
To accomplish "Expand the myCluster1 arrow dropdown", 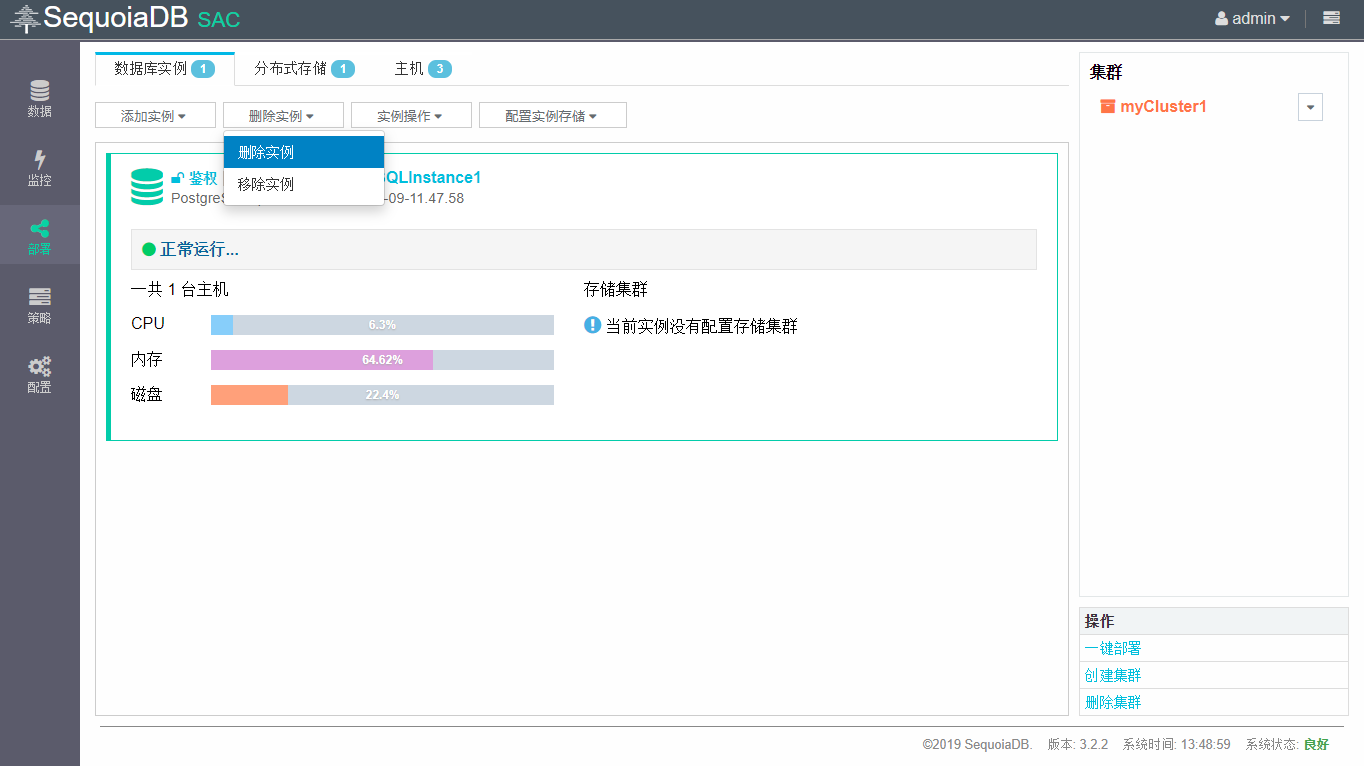I will 1310,107.
